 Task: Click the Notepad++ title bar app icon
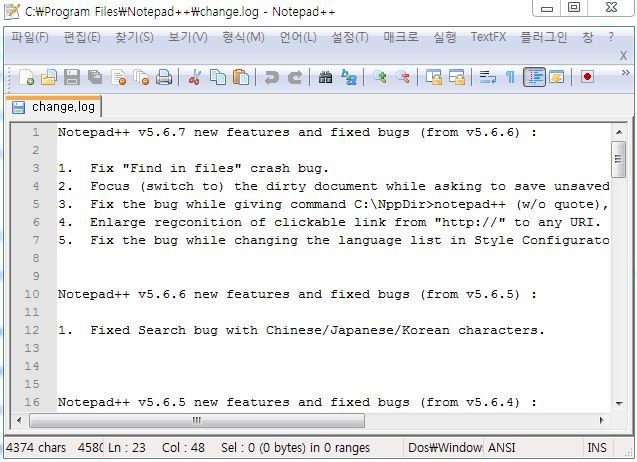coord(11,11)
